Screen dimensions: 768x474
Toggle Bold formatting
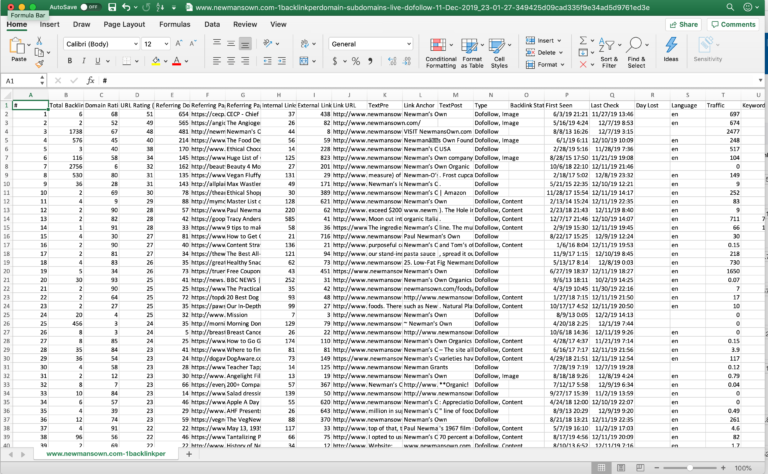(x=70, y=61)
